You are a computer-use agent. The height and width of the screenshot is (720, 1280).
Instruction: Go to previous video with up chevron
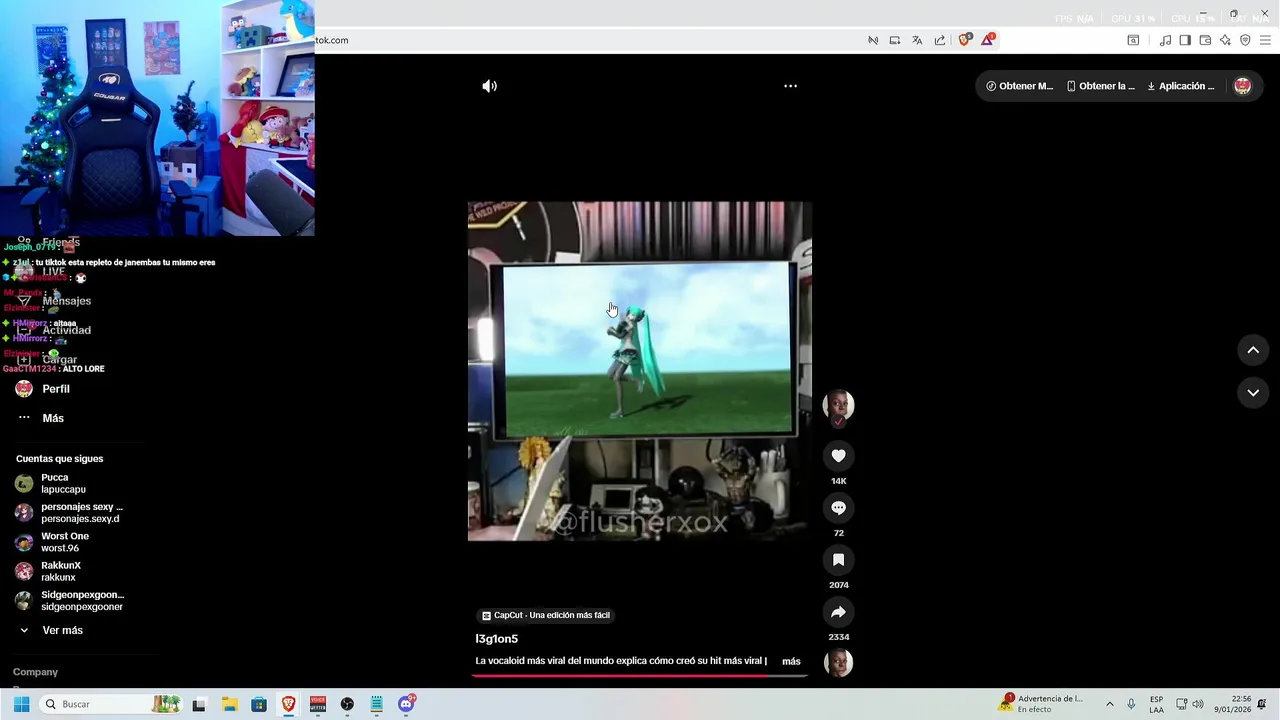coord(1253,350)
